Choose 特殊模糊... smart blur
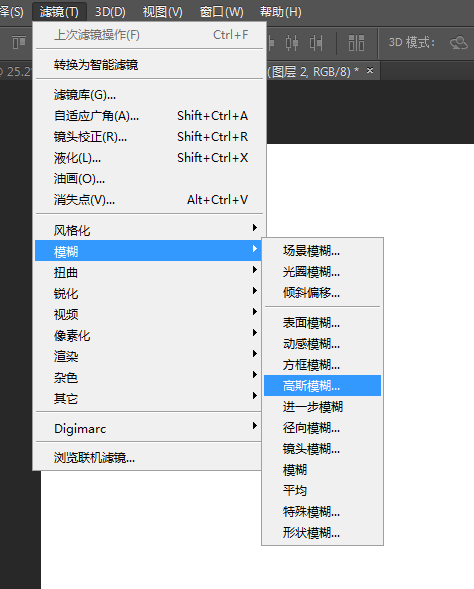474x589 pixels. [x=322, y=512]
